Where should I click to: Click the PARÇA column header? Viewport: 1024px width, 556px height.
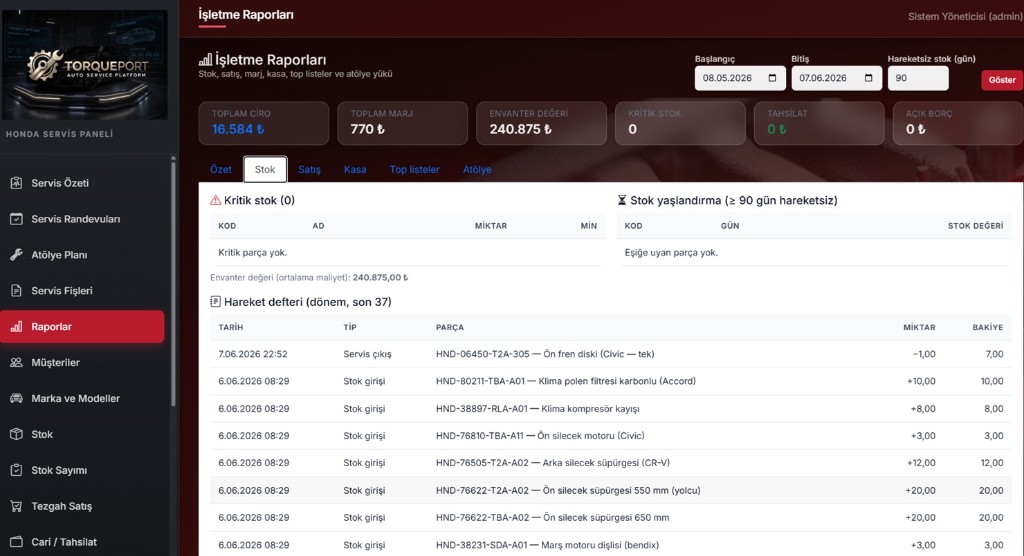tap(450, 327)
